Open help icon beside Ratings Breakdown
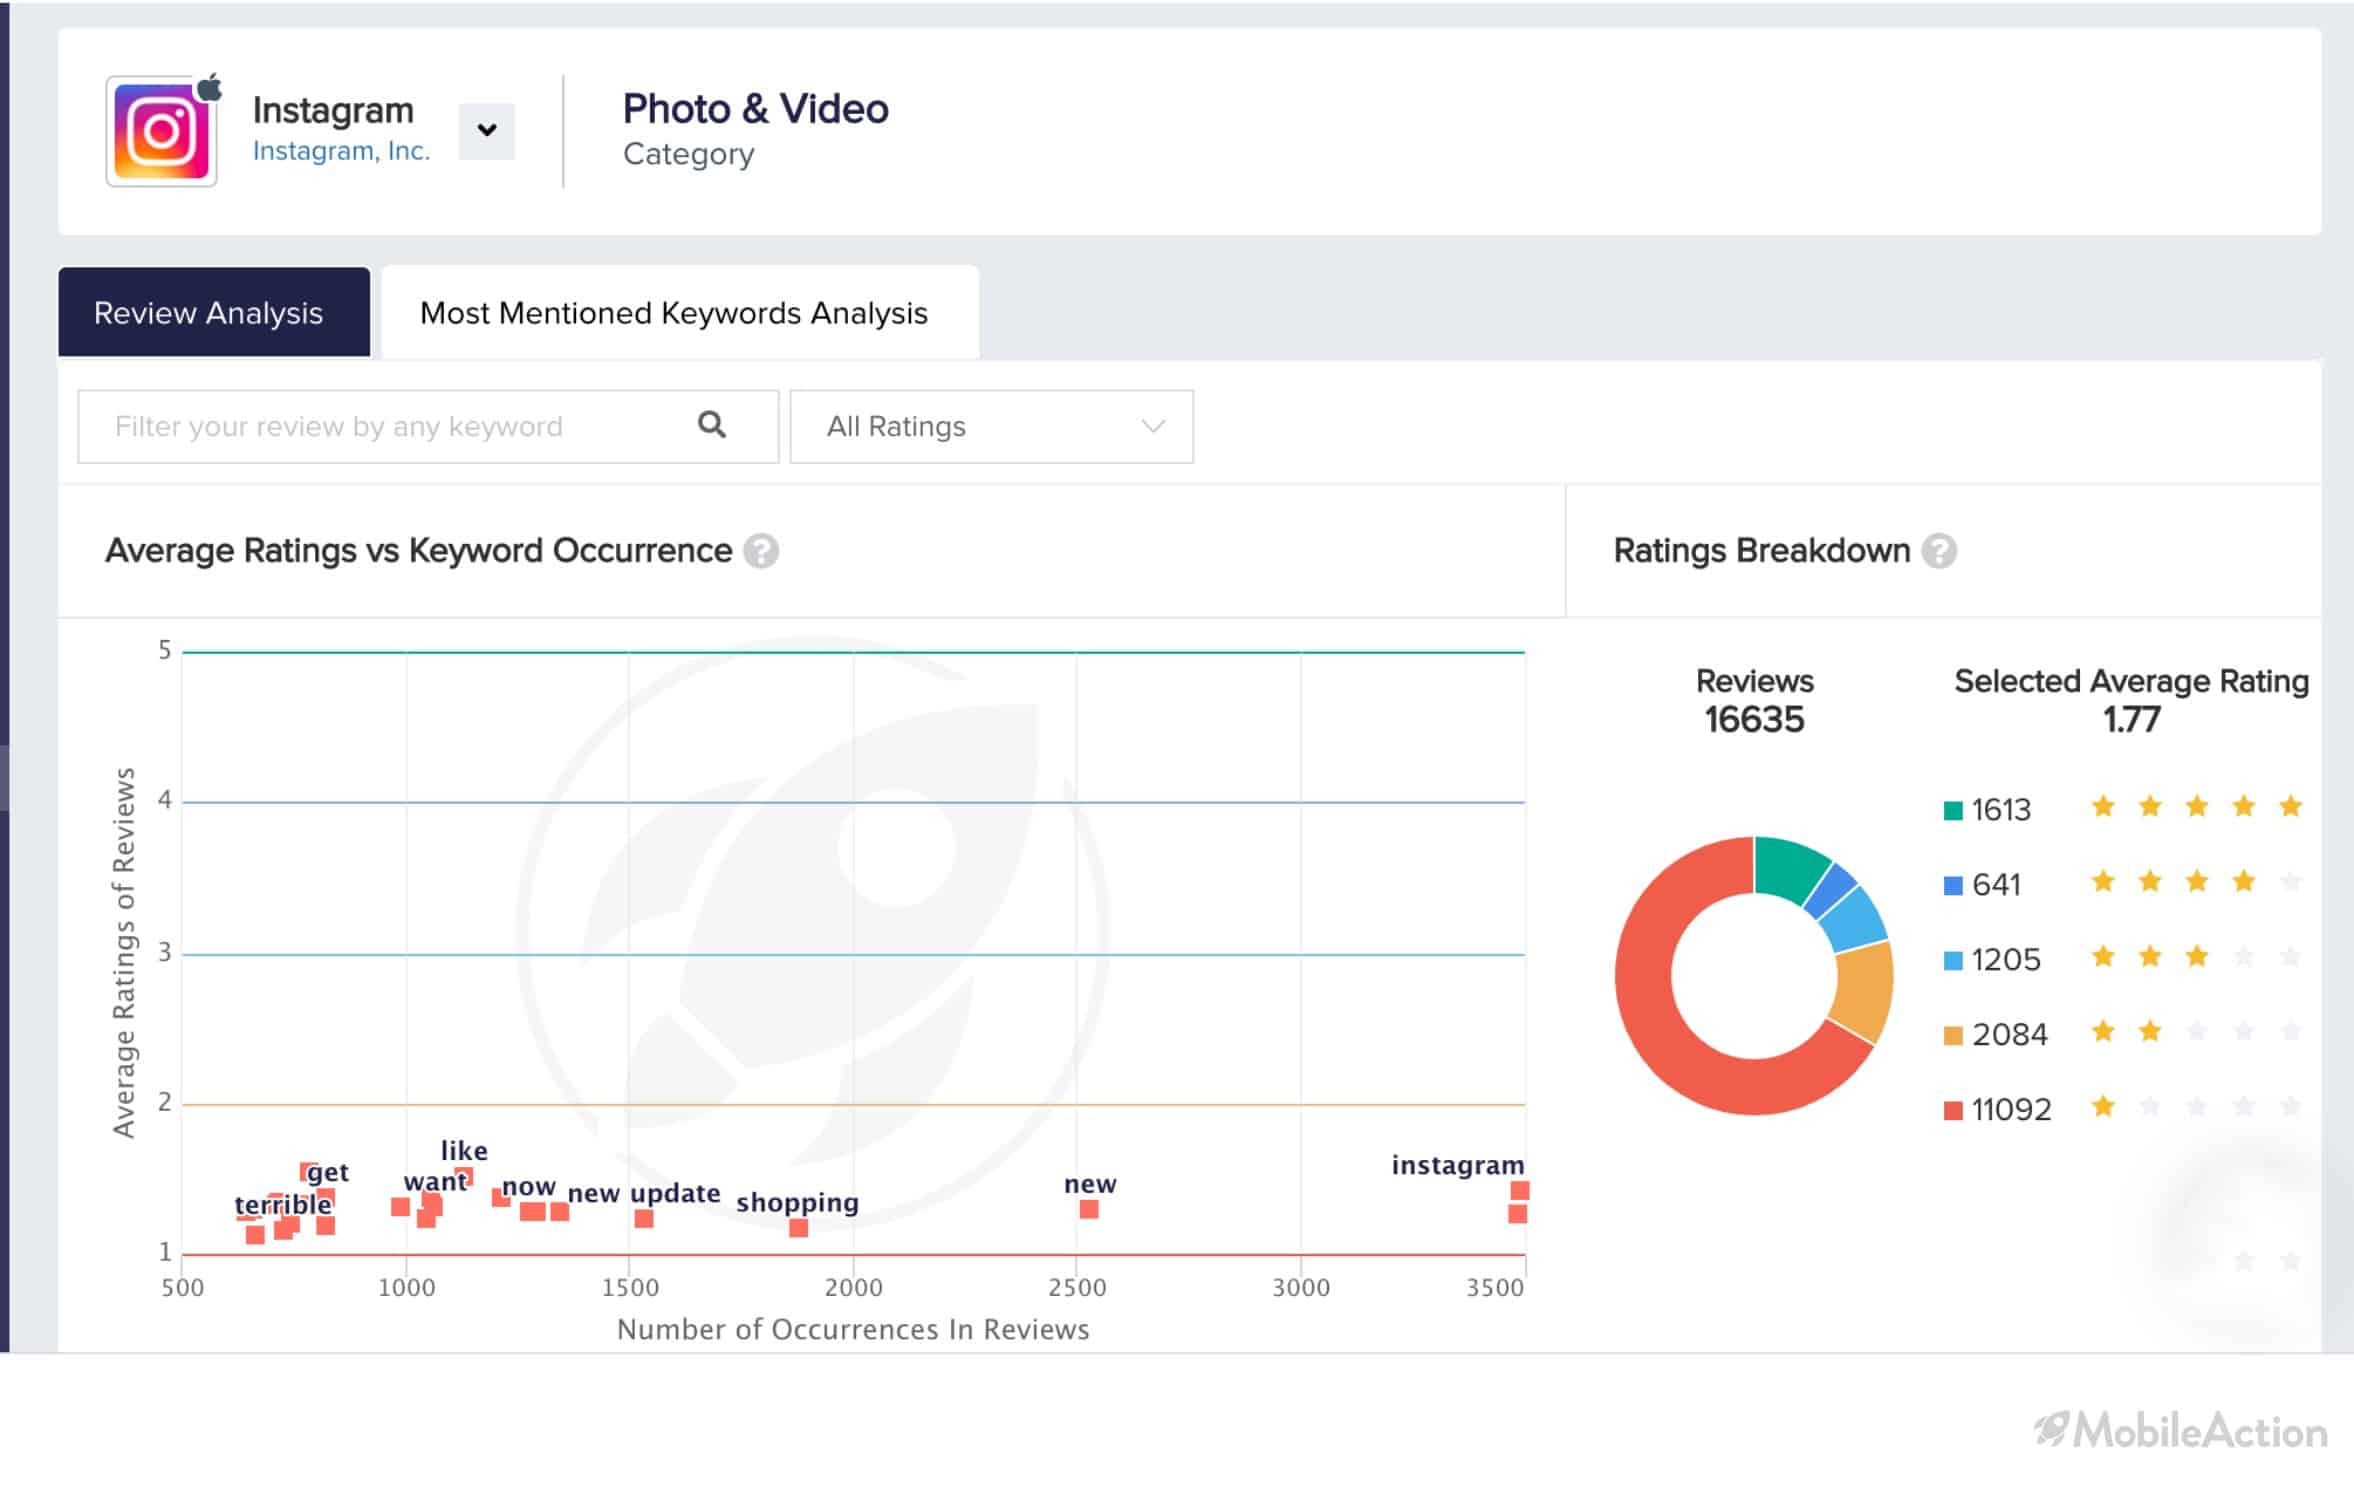The image size is (2354, 1500). 1939,551
